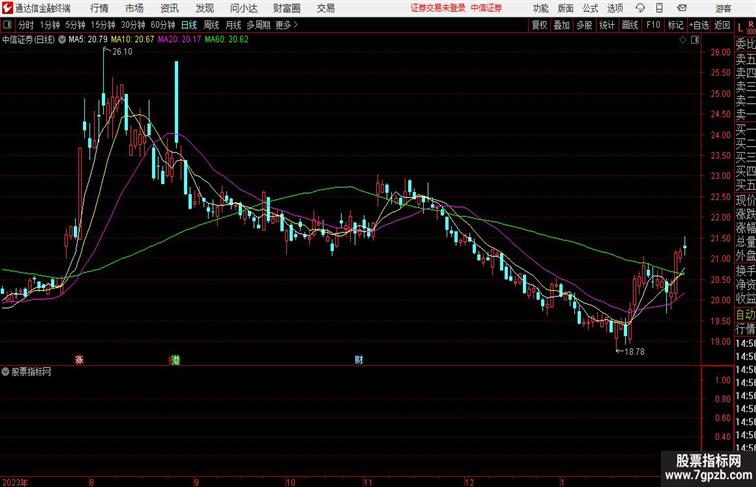Click the 2023年 label on time axis
This screenshot has height=487, width=756.
point(15,482)
